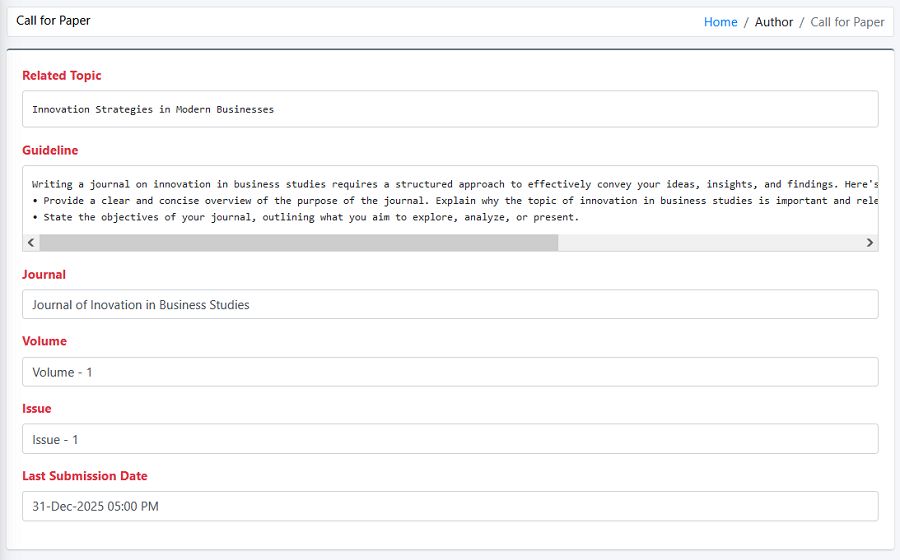900x560 pixels.
Task: Click inside the Guideline text area
Action: click(450, 200)
